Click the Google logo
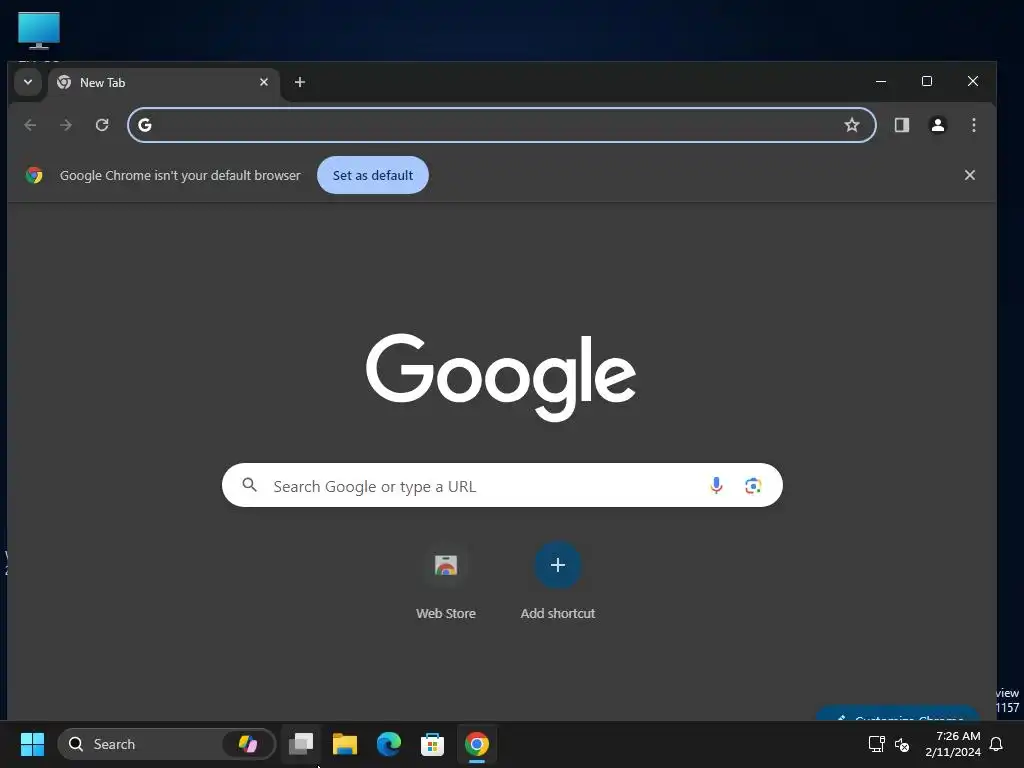Screen dimensions: 1024x768 click(501, 377)
